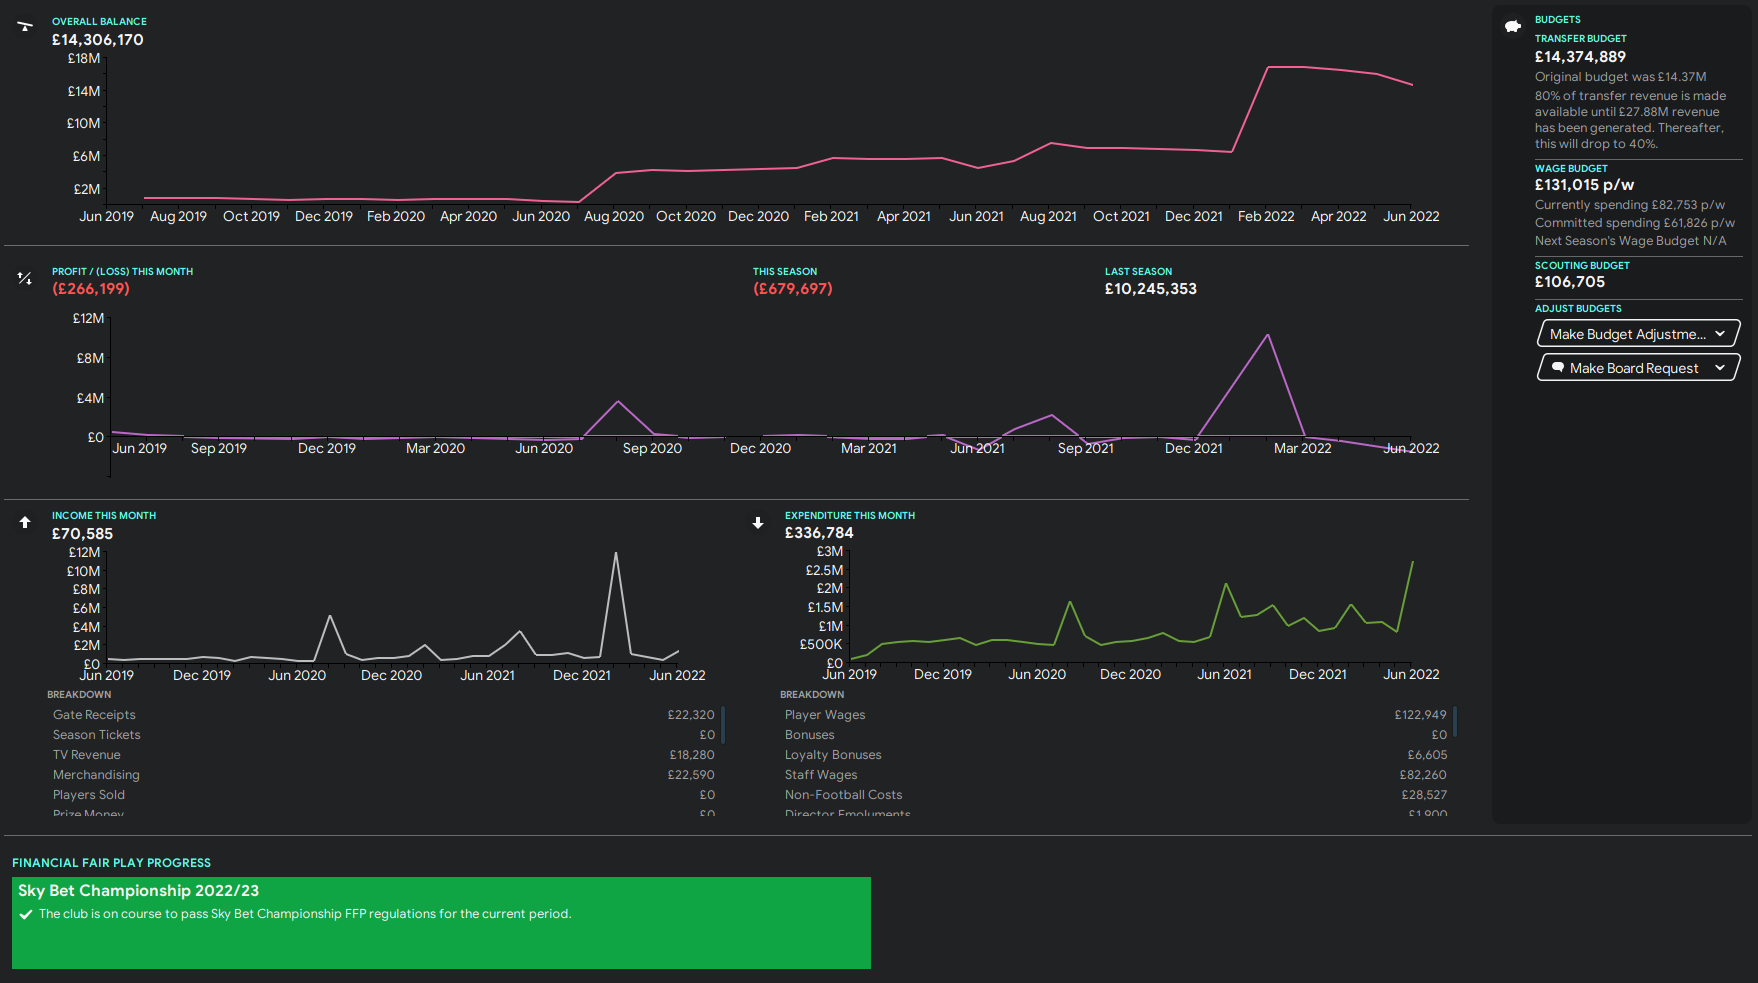Viewport: 1758px width, 983px height.
Task: Click the Original budget was £14.37M text
Action: coord(1621,77)
